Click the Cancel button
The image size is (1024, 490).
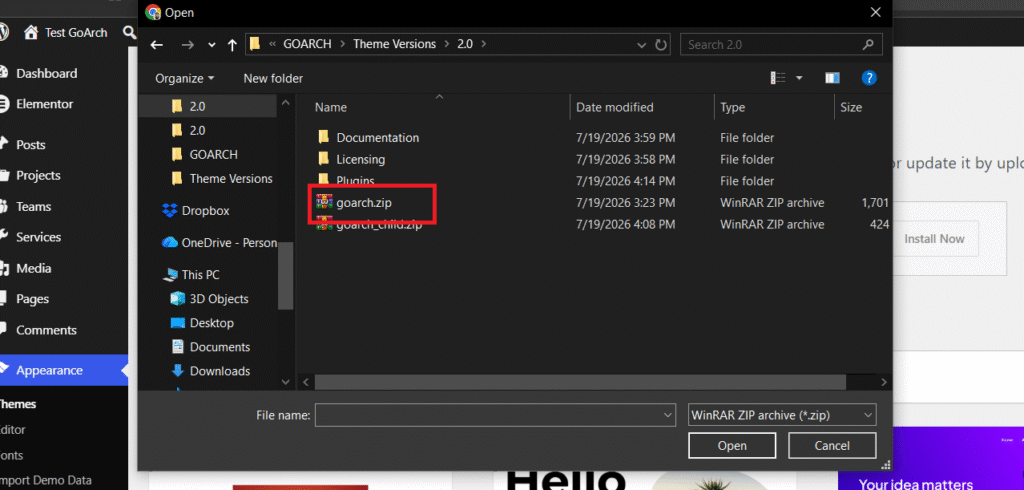[832, 446]
